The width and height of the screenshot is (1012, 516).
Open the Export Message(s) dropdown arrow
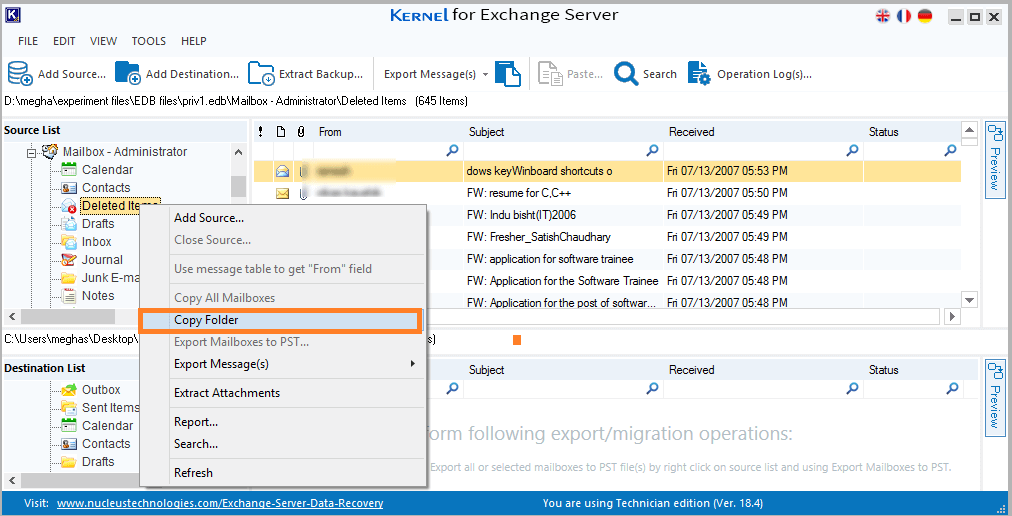pyautogui.click(x=485, y=75)
